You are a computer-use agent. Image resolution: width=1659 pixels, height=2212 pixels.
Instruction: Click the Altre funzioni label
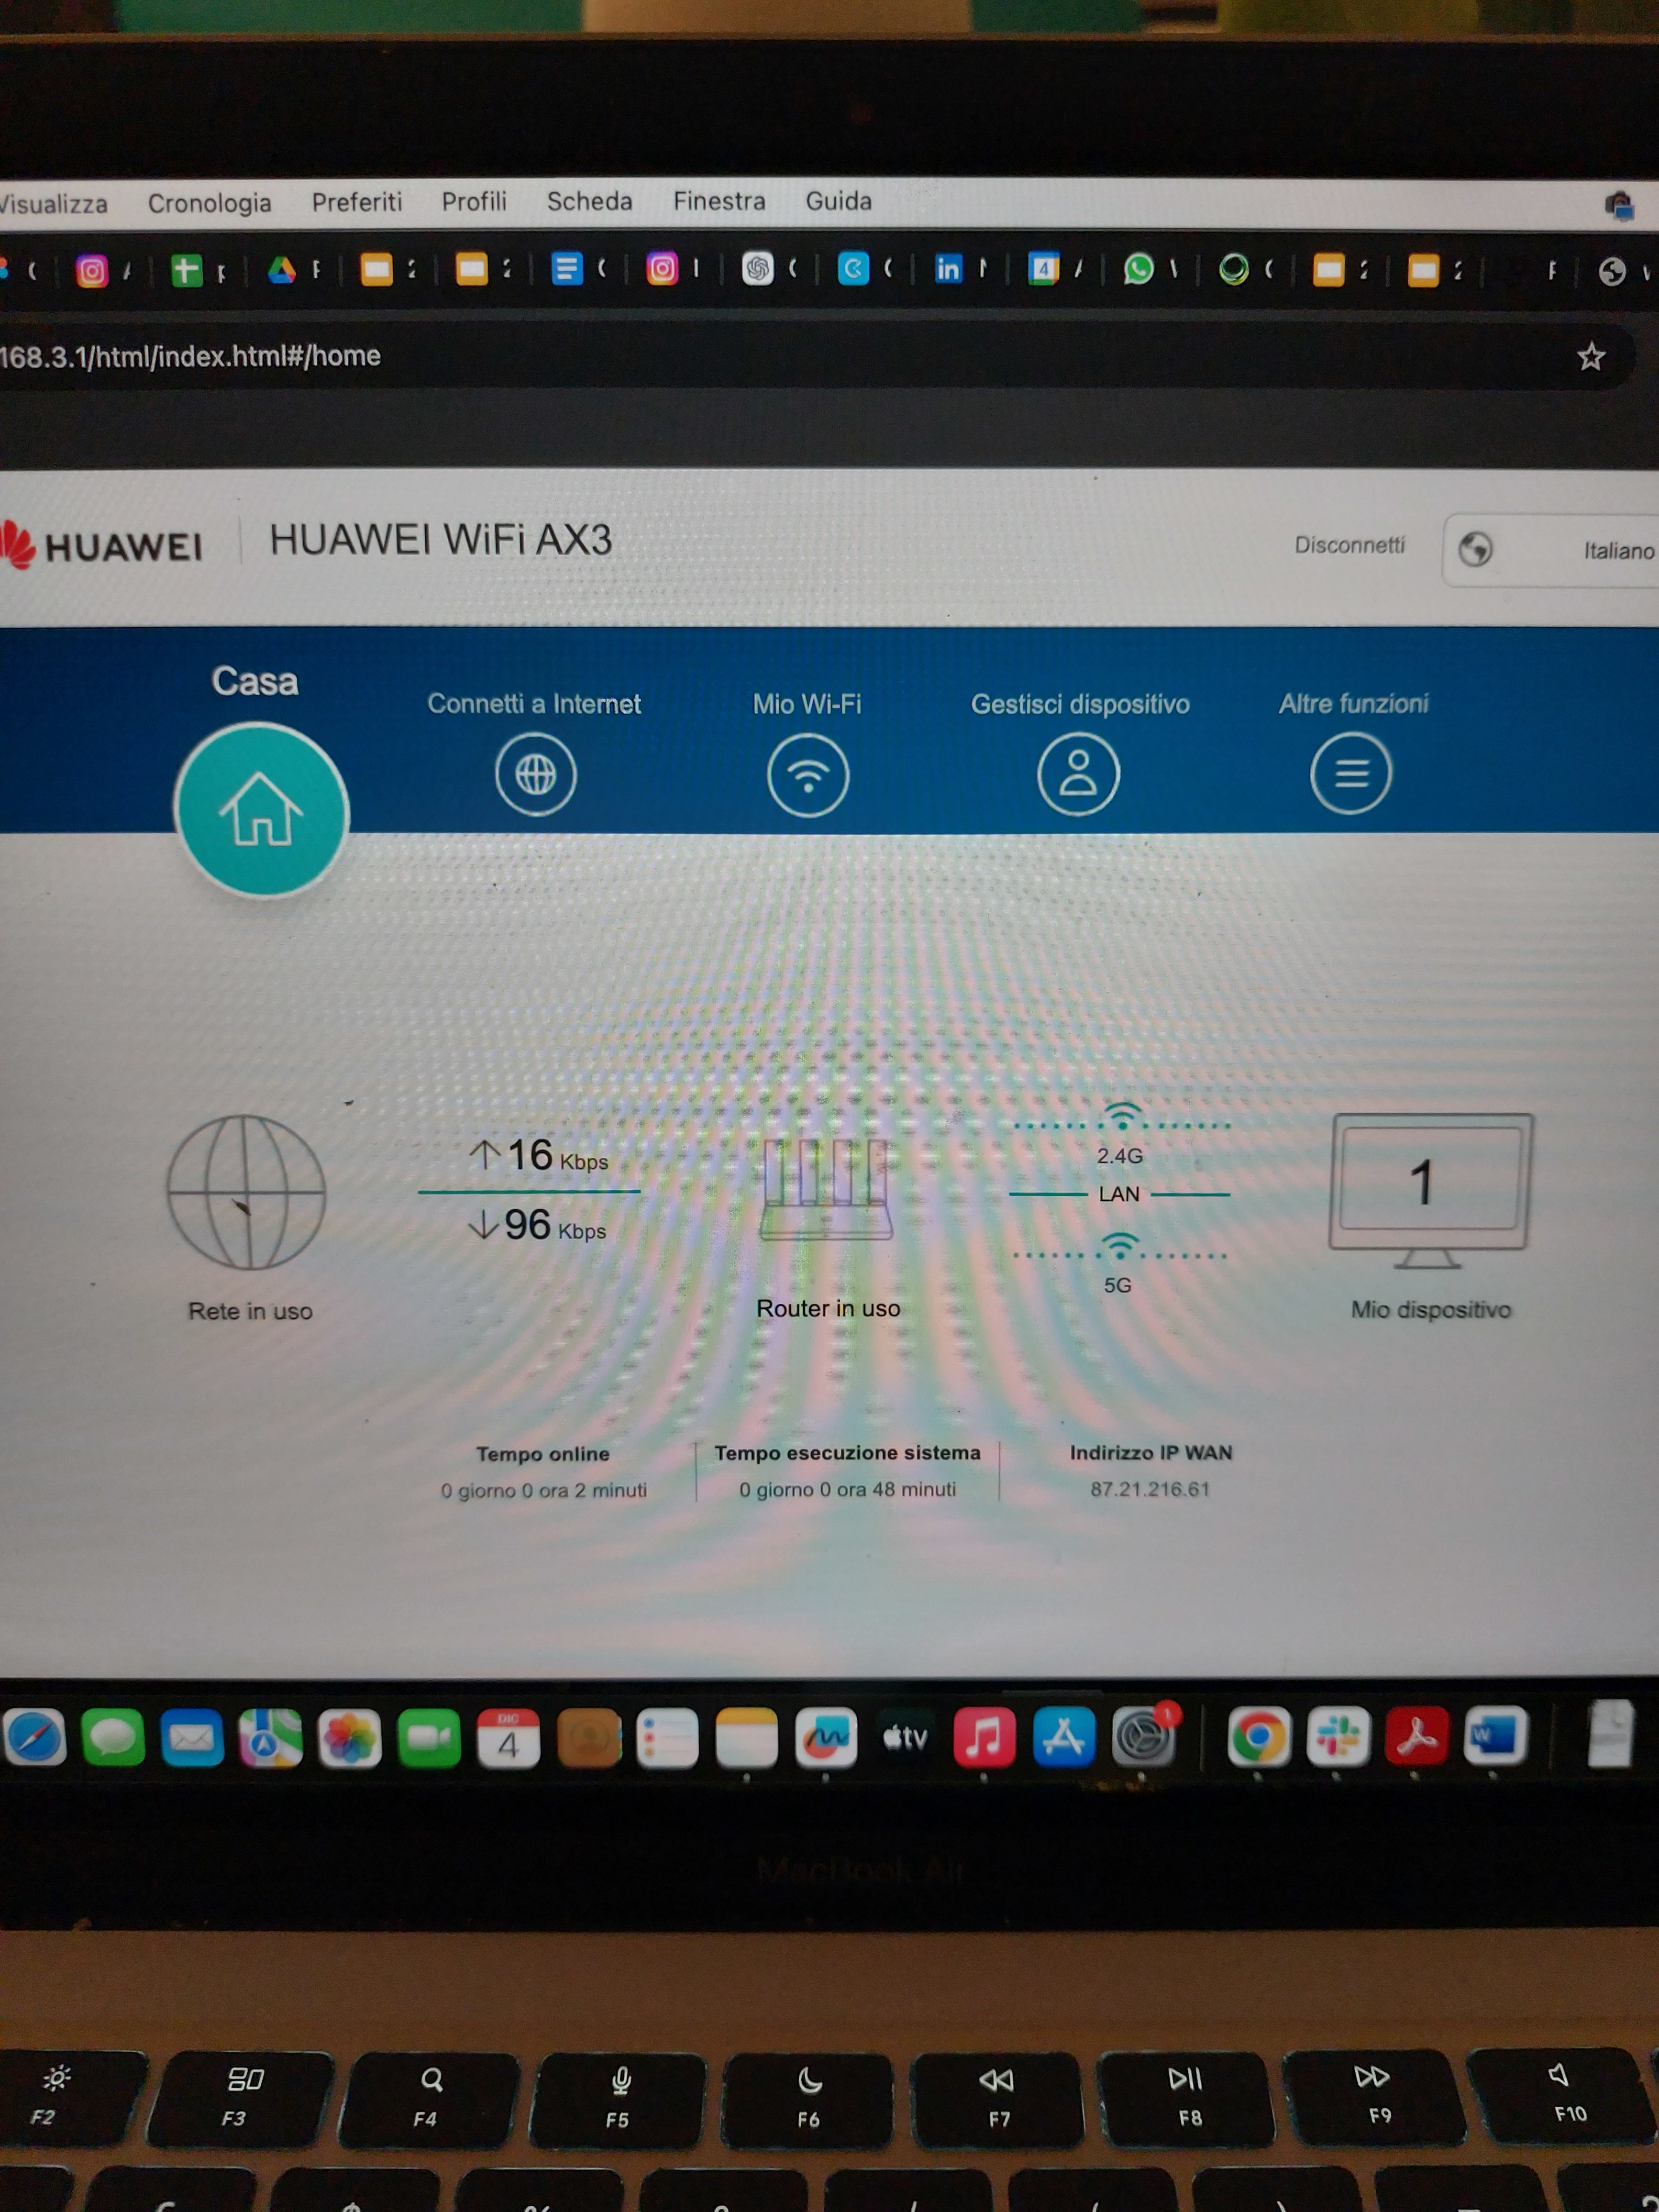coord(1354,704)
